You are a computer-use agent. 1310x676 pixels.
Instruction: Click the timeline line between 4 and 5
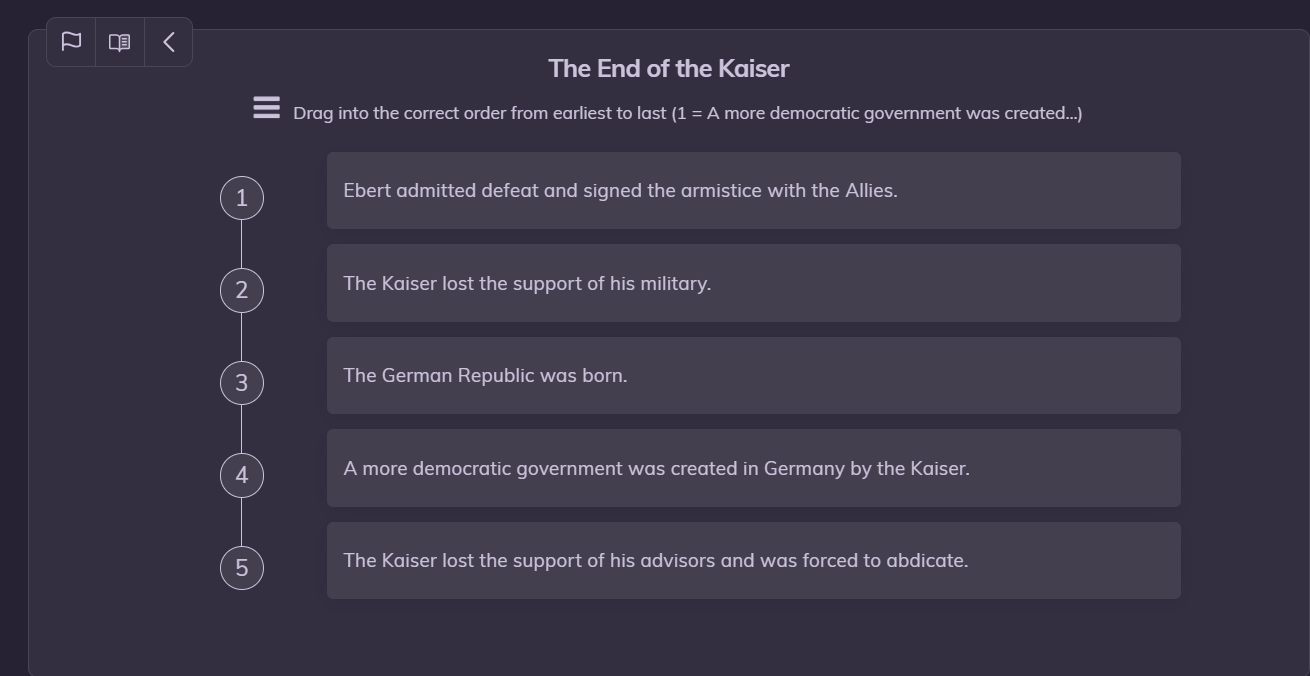(x=242, y=522)
